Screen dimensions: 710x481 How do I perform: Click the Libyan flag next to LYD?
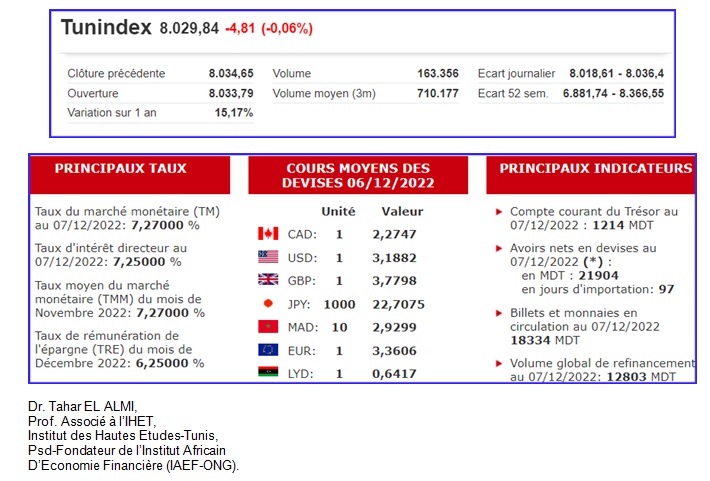tap(267, 372)
